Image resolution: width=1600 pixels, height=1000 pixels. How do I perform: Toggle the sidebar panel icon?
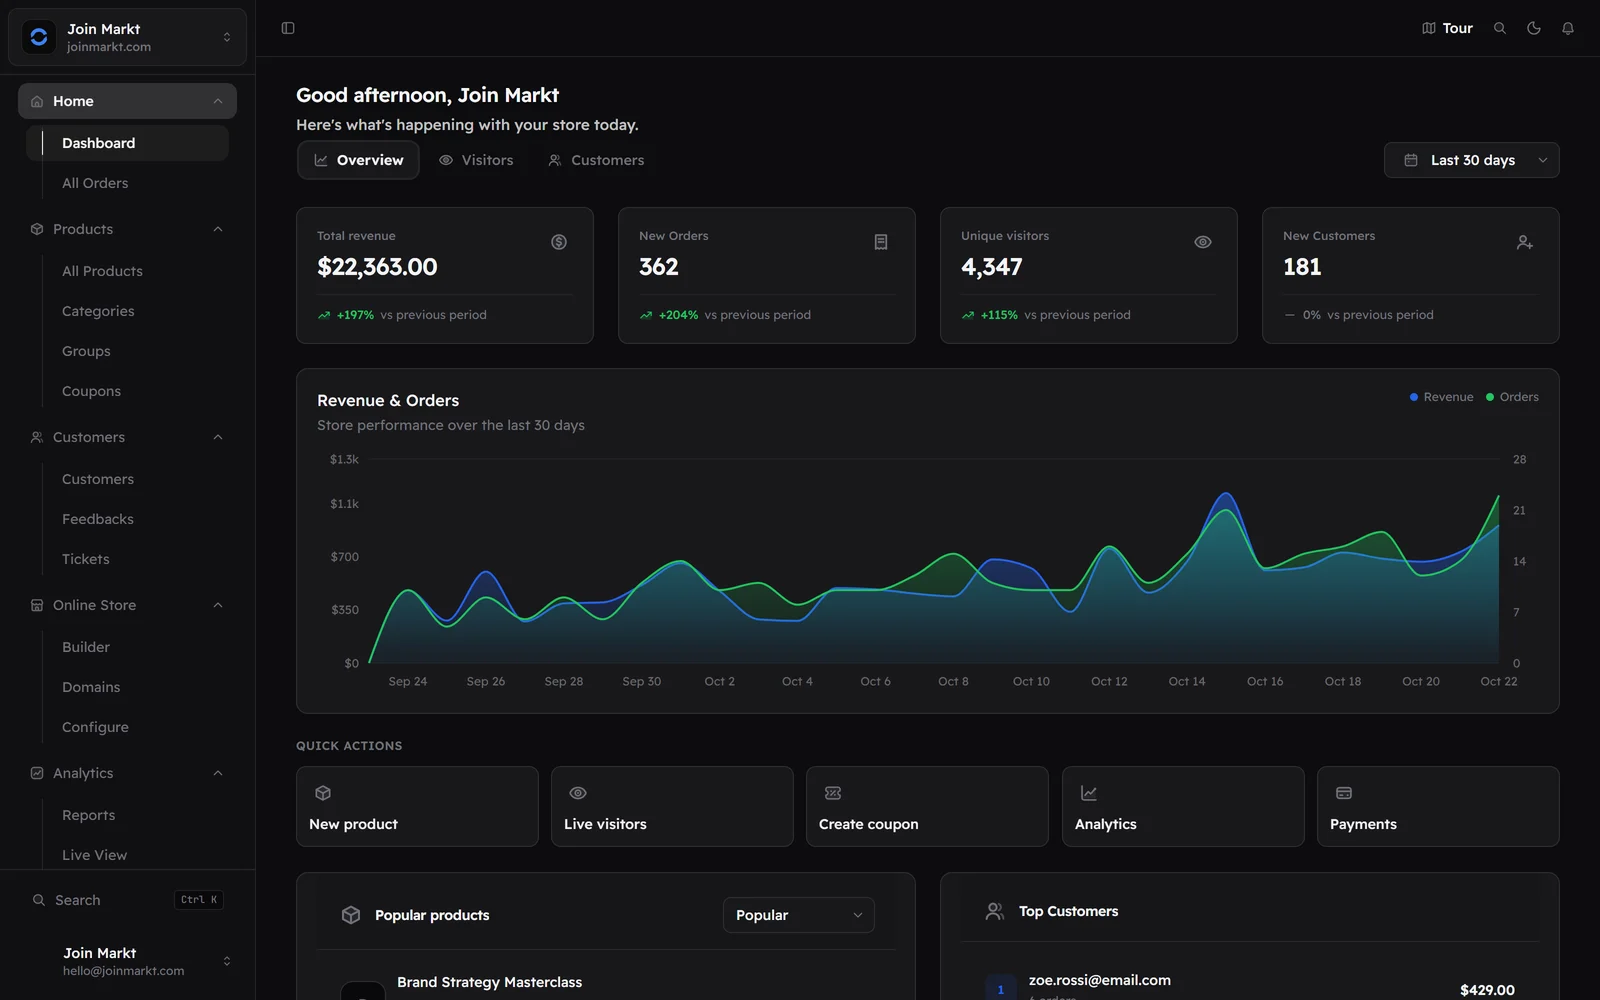[x=288, y=28]
